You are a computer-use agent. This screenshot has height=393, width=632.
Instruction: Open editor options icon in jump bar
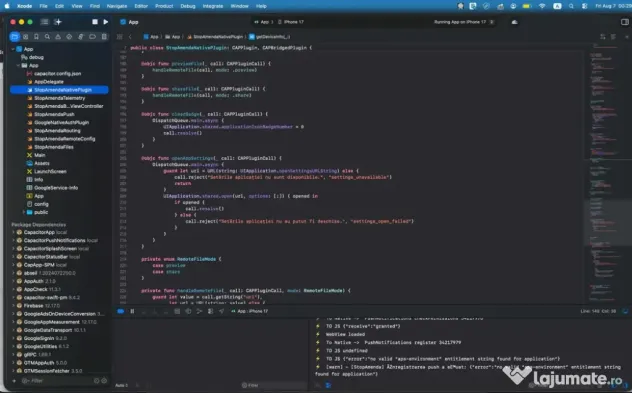[x=613, y=37]
